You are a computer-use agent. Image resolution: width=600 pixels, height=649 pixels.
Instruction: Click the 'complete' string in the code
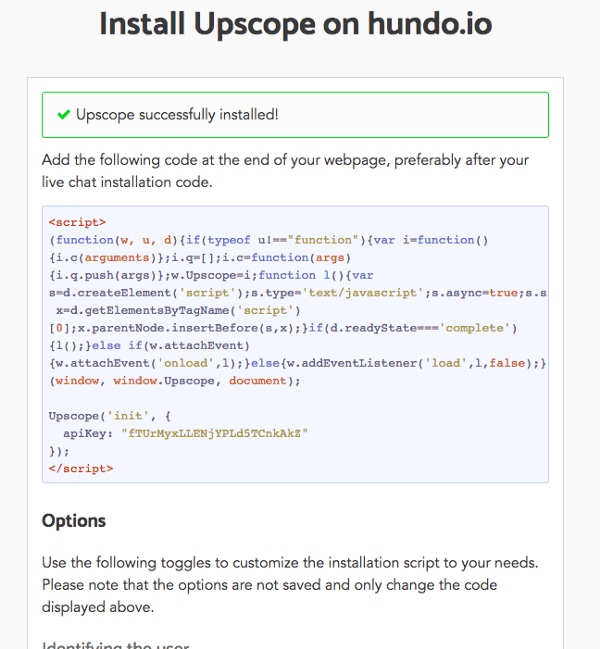point(475,328)
